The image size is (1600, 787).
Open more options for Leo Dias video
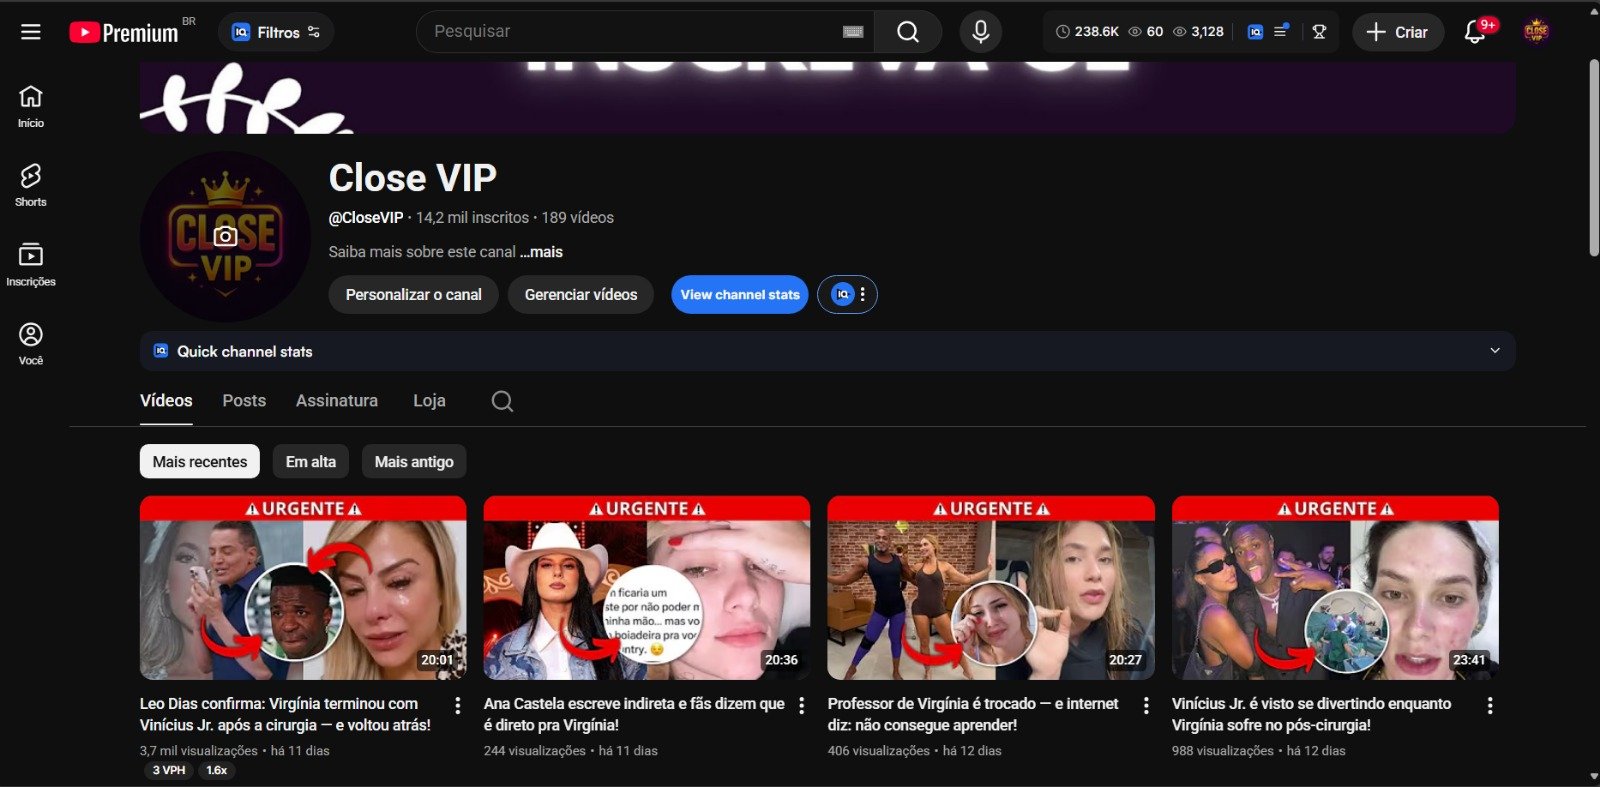click(x=458, y=705)
